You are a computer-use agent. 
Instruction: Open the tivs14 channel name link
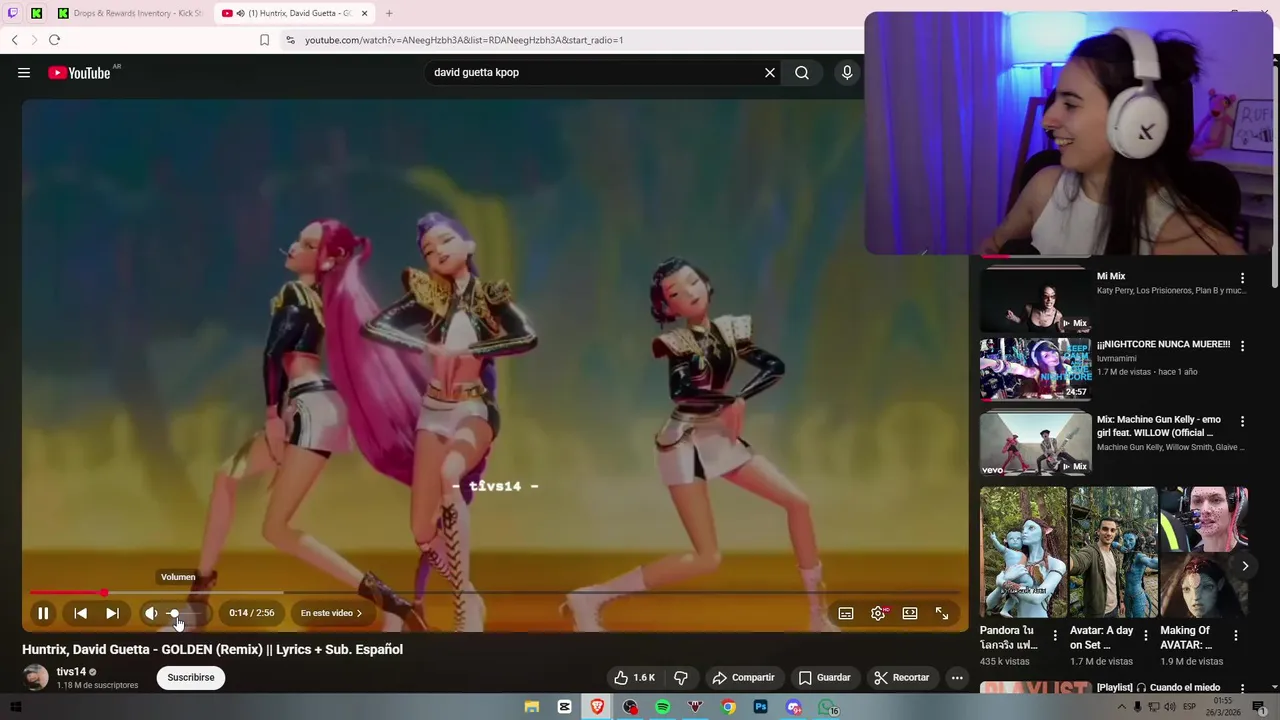click(71, 672)
